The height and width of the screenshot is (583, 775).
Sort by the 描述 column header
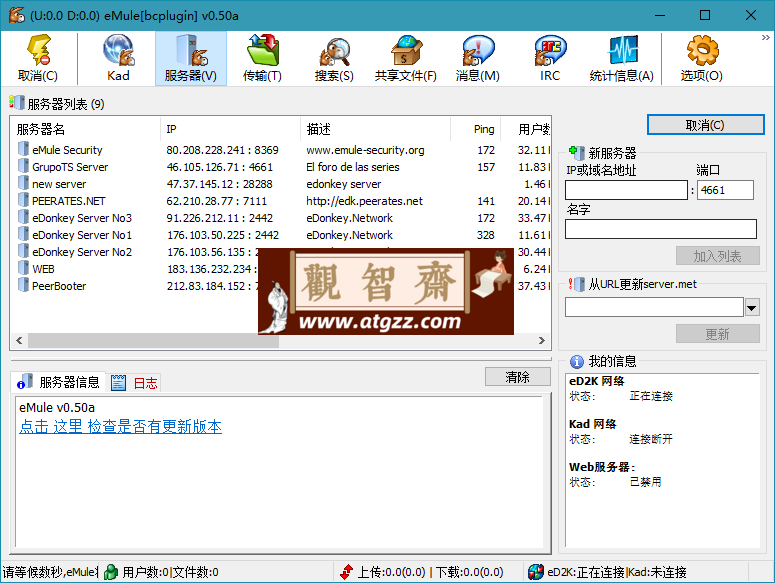375,129
